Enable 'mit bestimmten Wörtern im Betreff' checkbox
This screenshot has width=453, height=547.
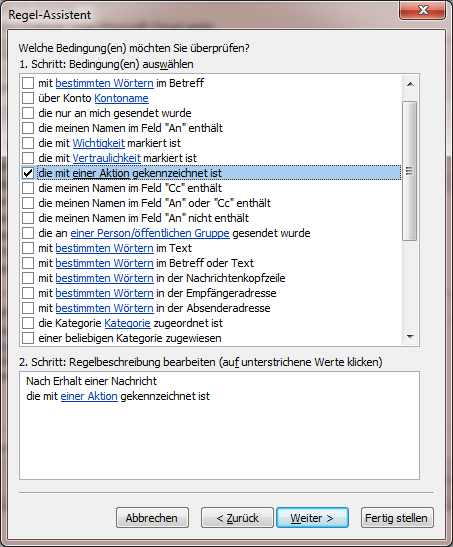[x=28, y=83]
